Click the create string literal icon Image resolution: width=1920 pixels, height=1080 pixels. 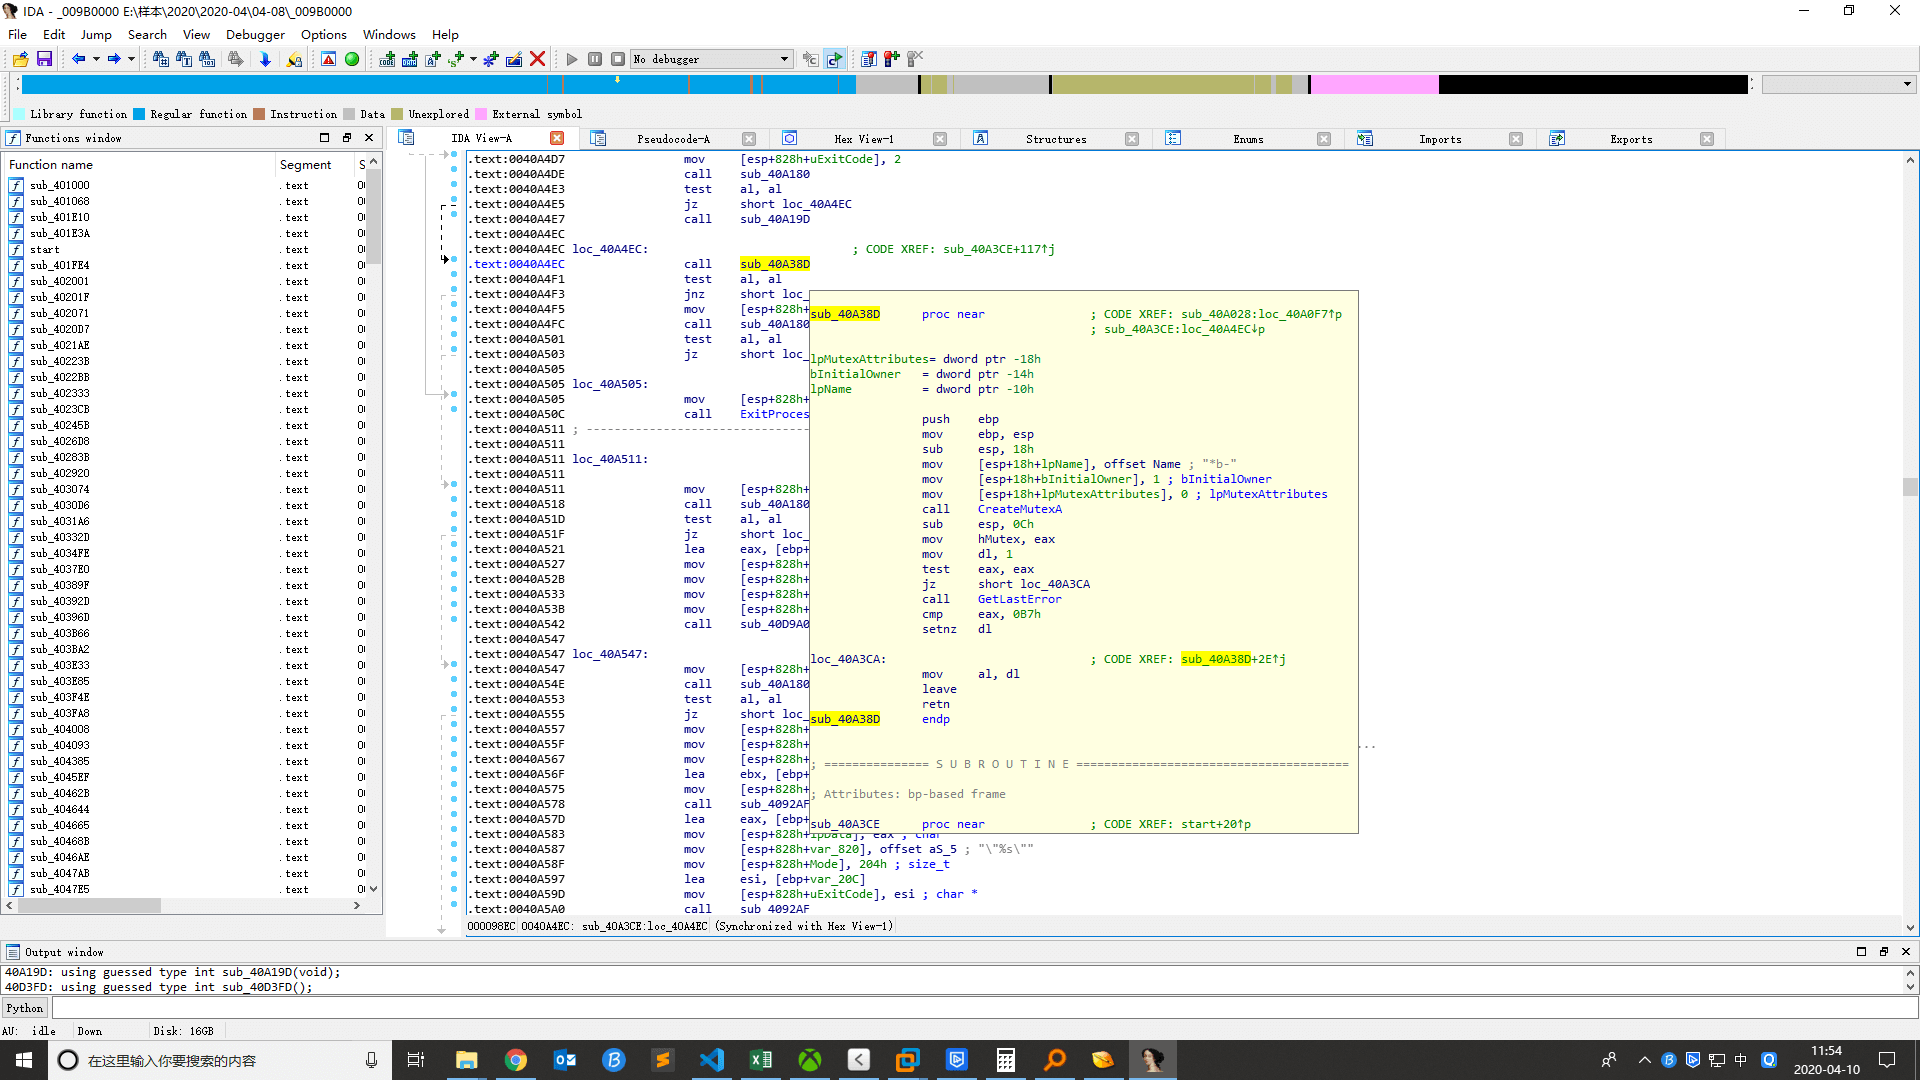pyautogui.click(x=433, y=59)
